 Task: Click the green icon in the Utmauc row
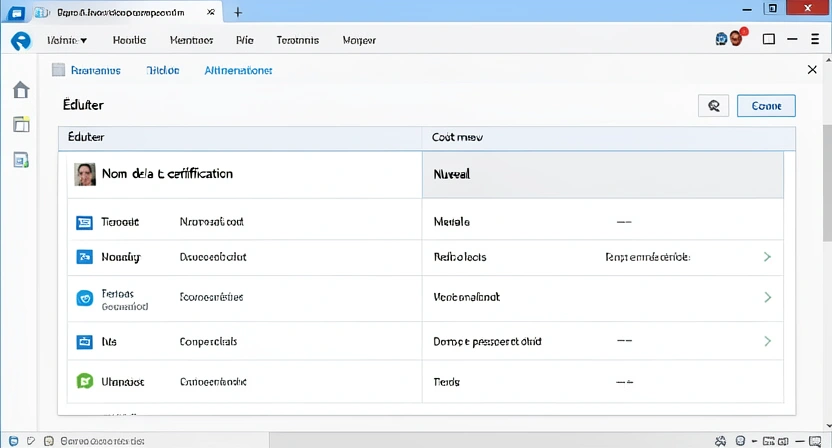(x=85, y=381)
